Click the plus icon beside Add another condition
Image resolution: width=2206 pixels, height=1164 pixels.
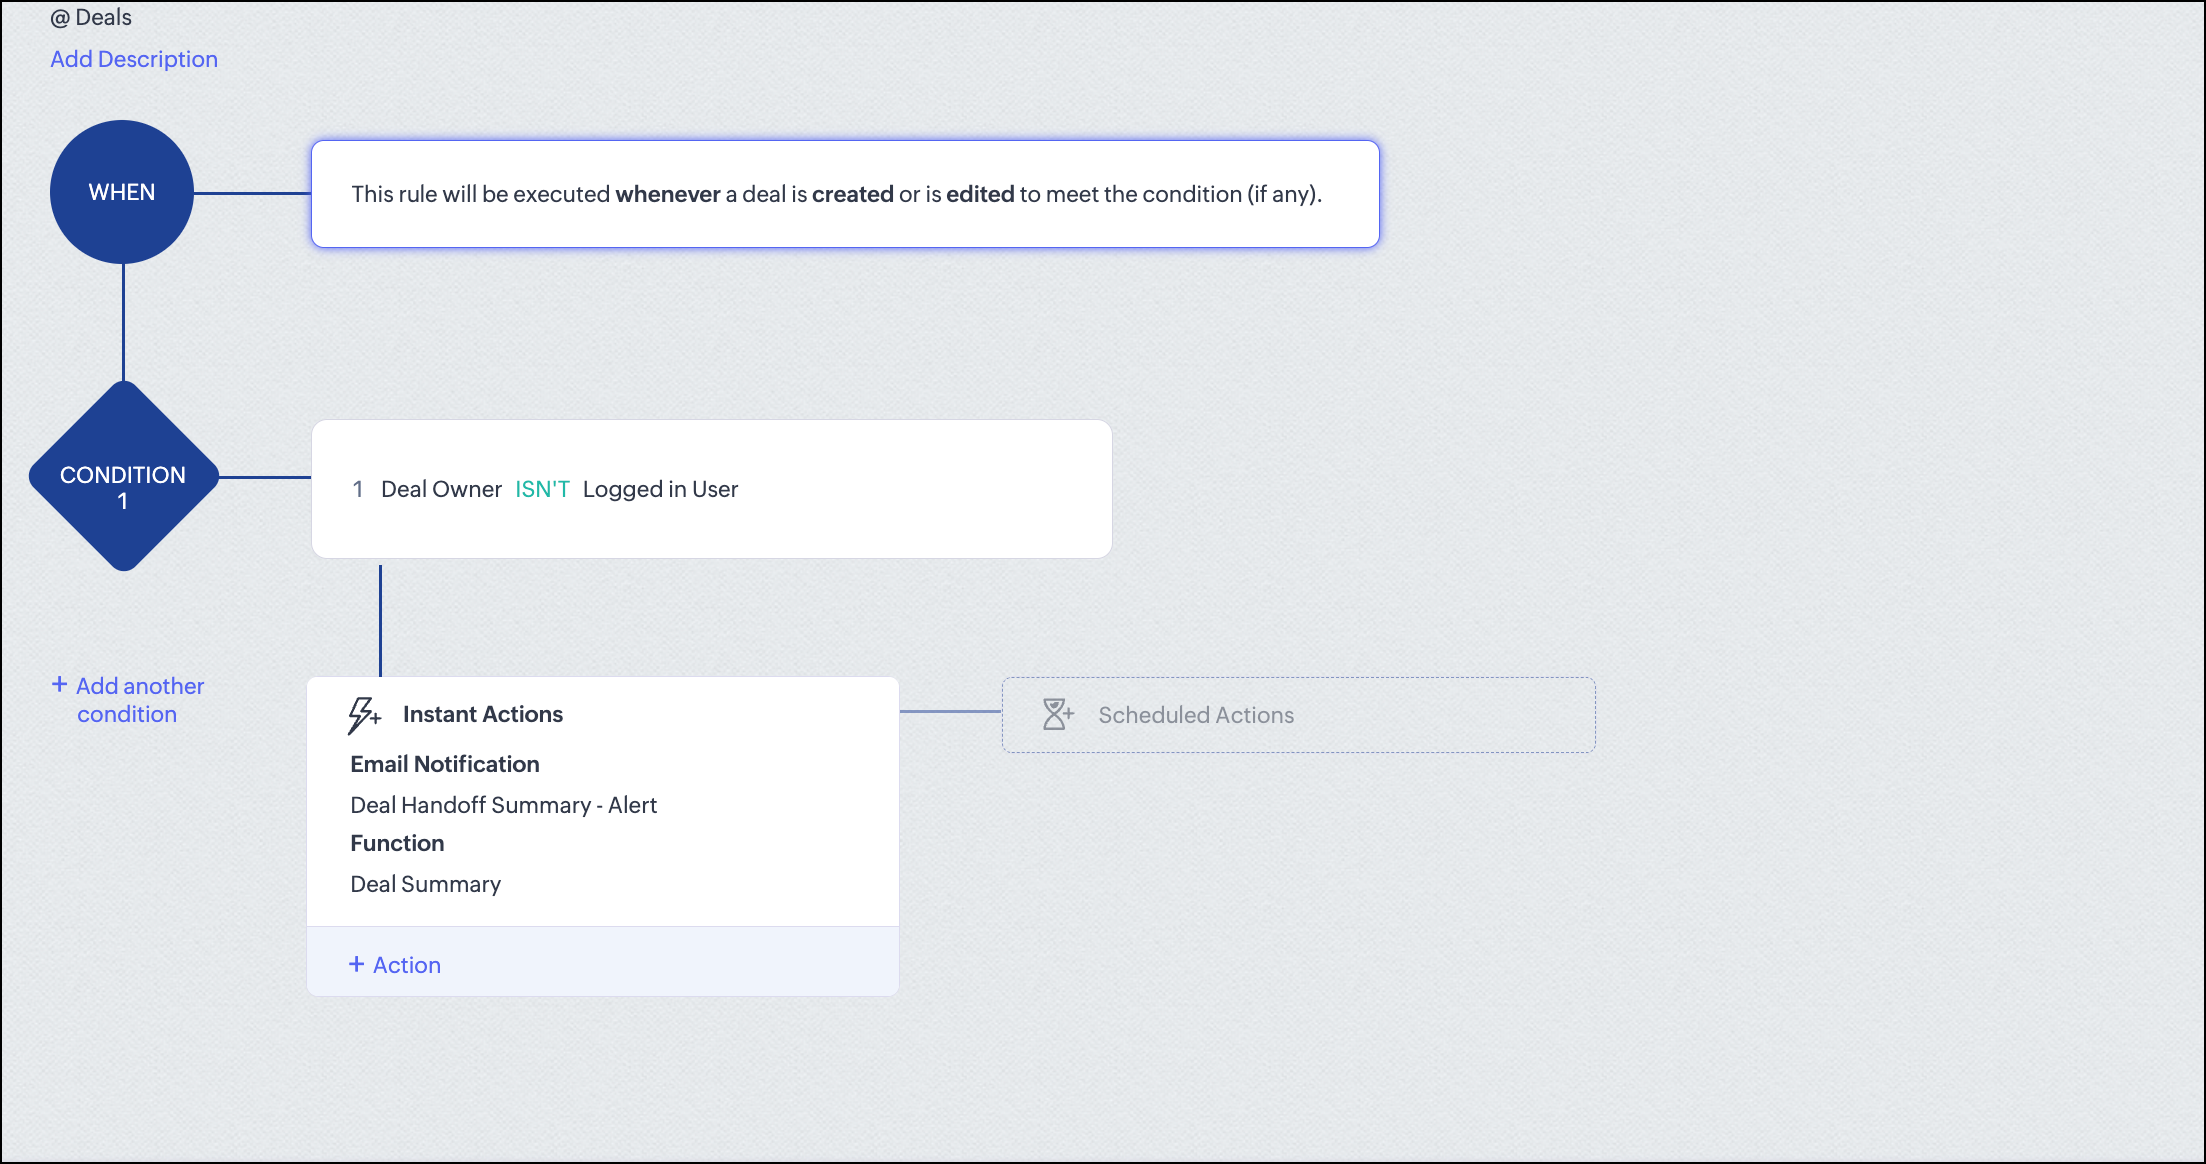59,685
